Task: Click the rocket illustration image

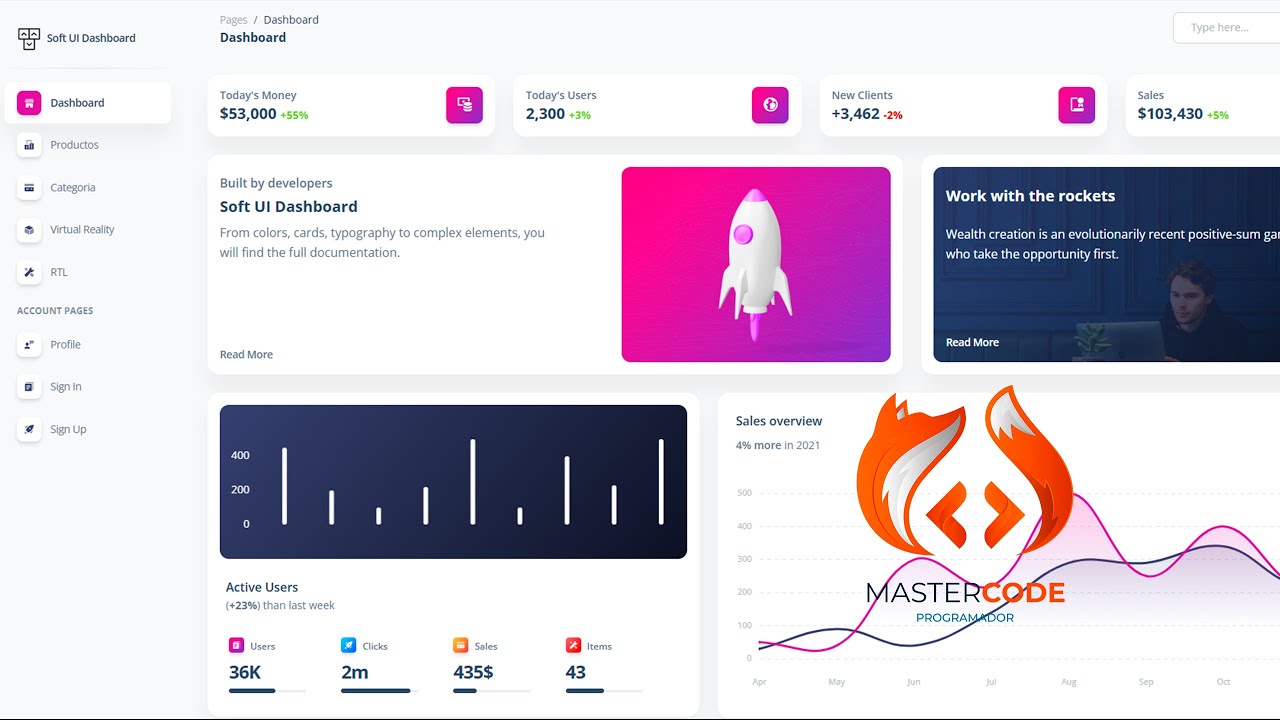Action: click(756, 264)
